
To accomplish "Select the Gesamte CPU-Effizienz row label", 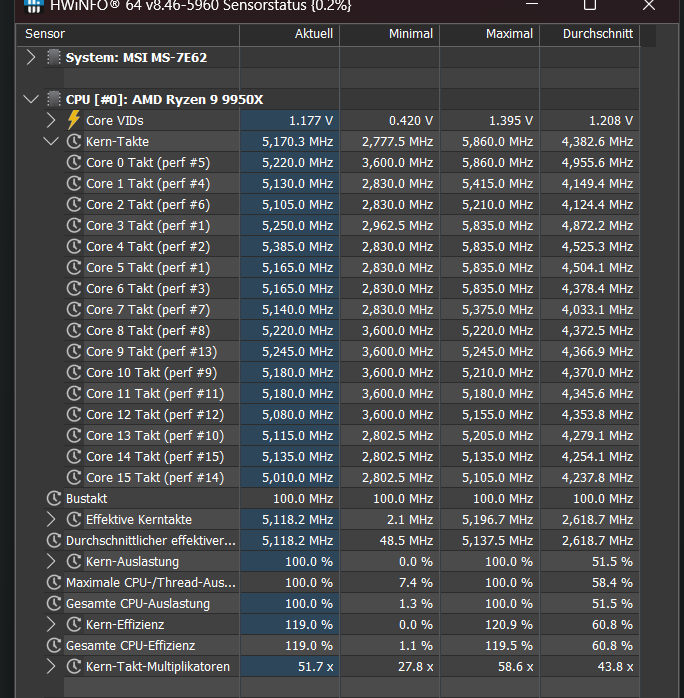I will pos(130,645).
